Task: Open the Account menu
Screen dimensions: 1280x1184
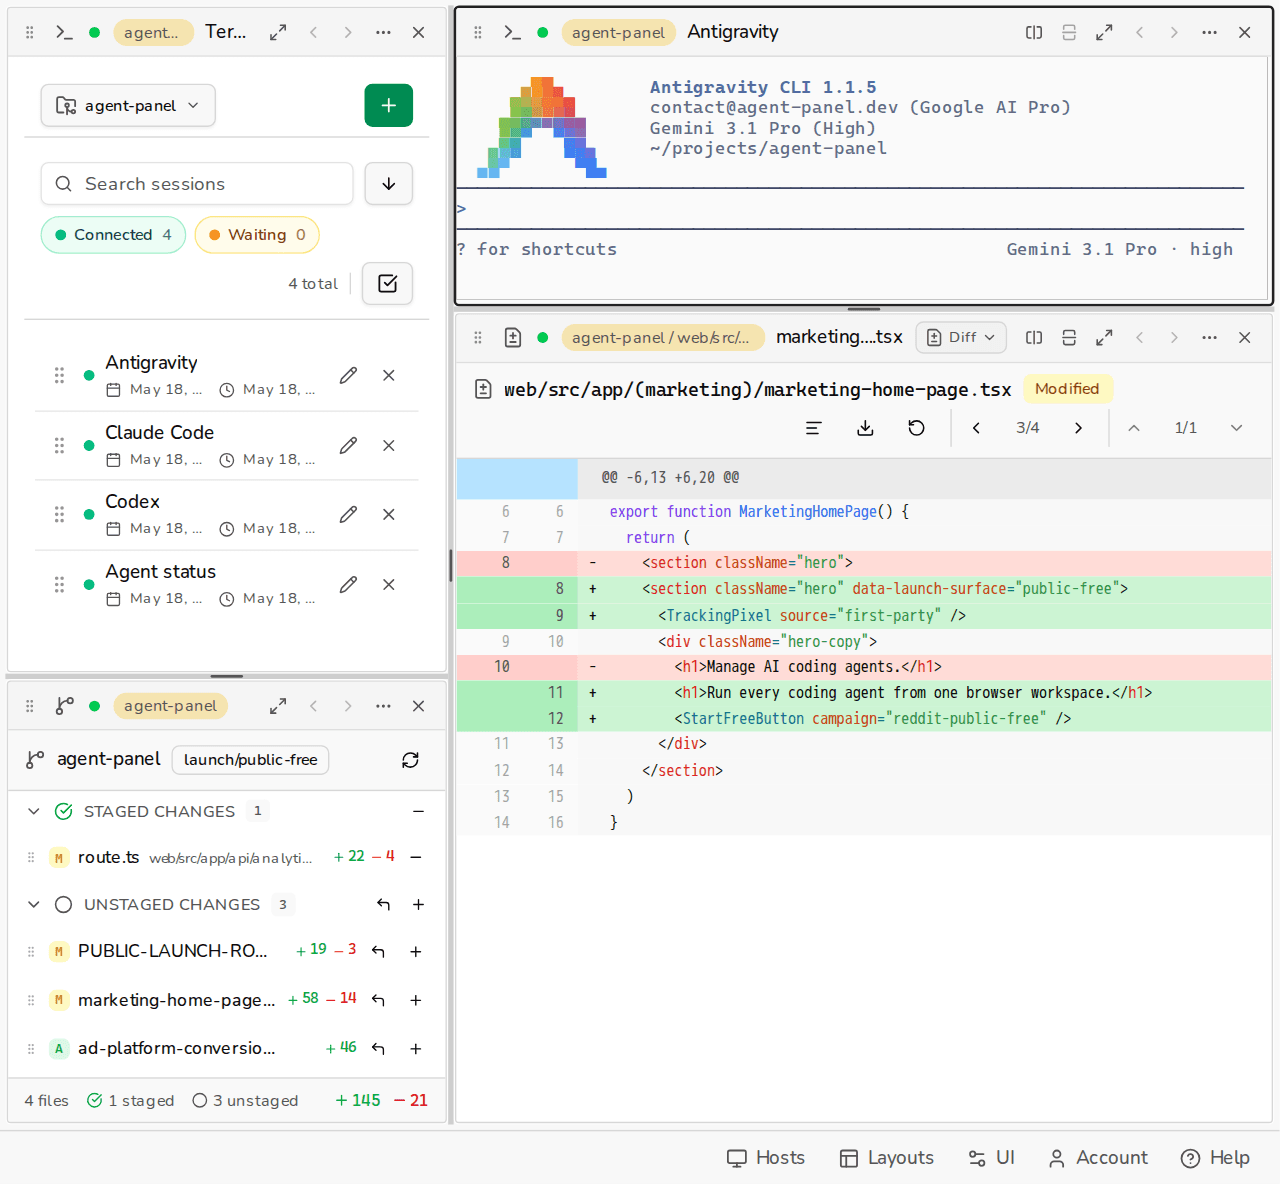Action: 1098,1157
